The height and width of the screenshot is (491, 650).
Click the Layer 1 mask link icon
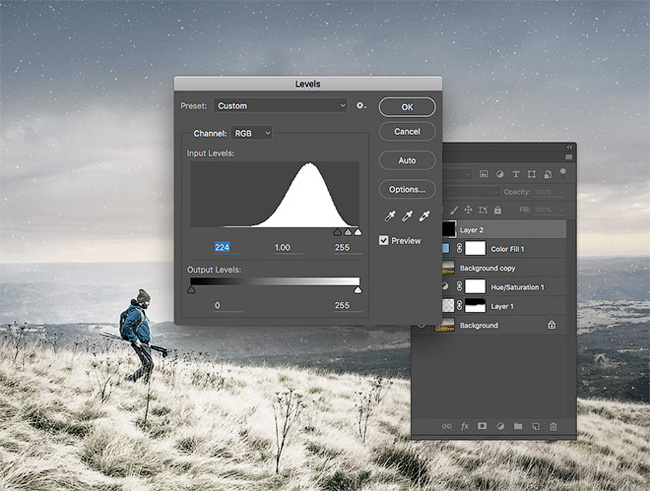coord(459,306)
